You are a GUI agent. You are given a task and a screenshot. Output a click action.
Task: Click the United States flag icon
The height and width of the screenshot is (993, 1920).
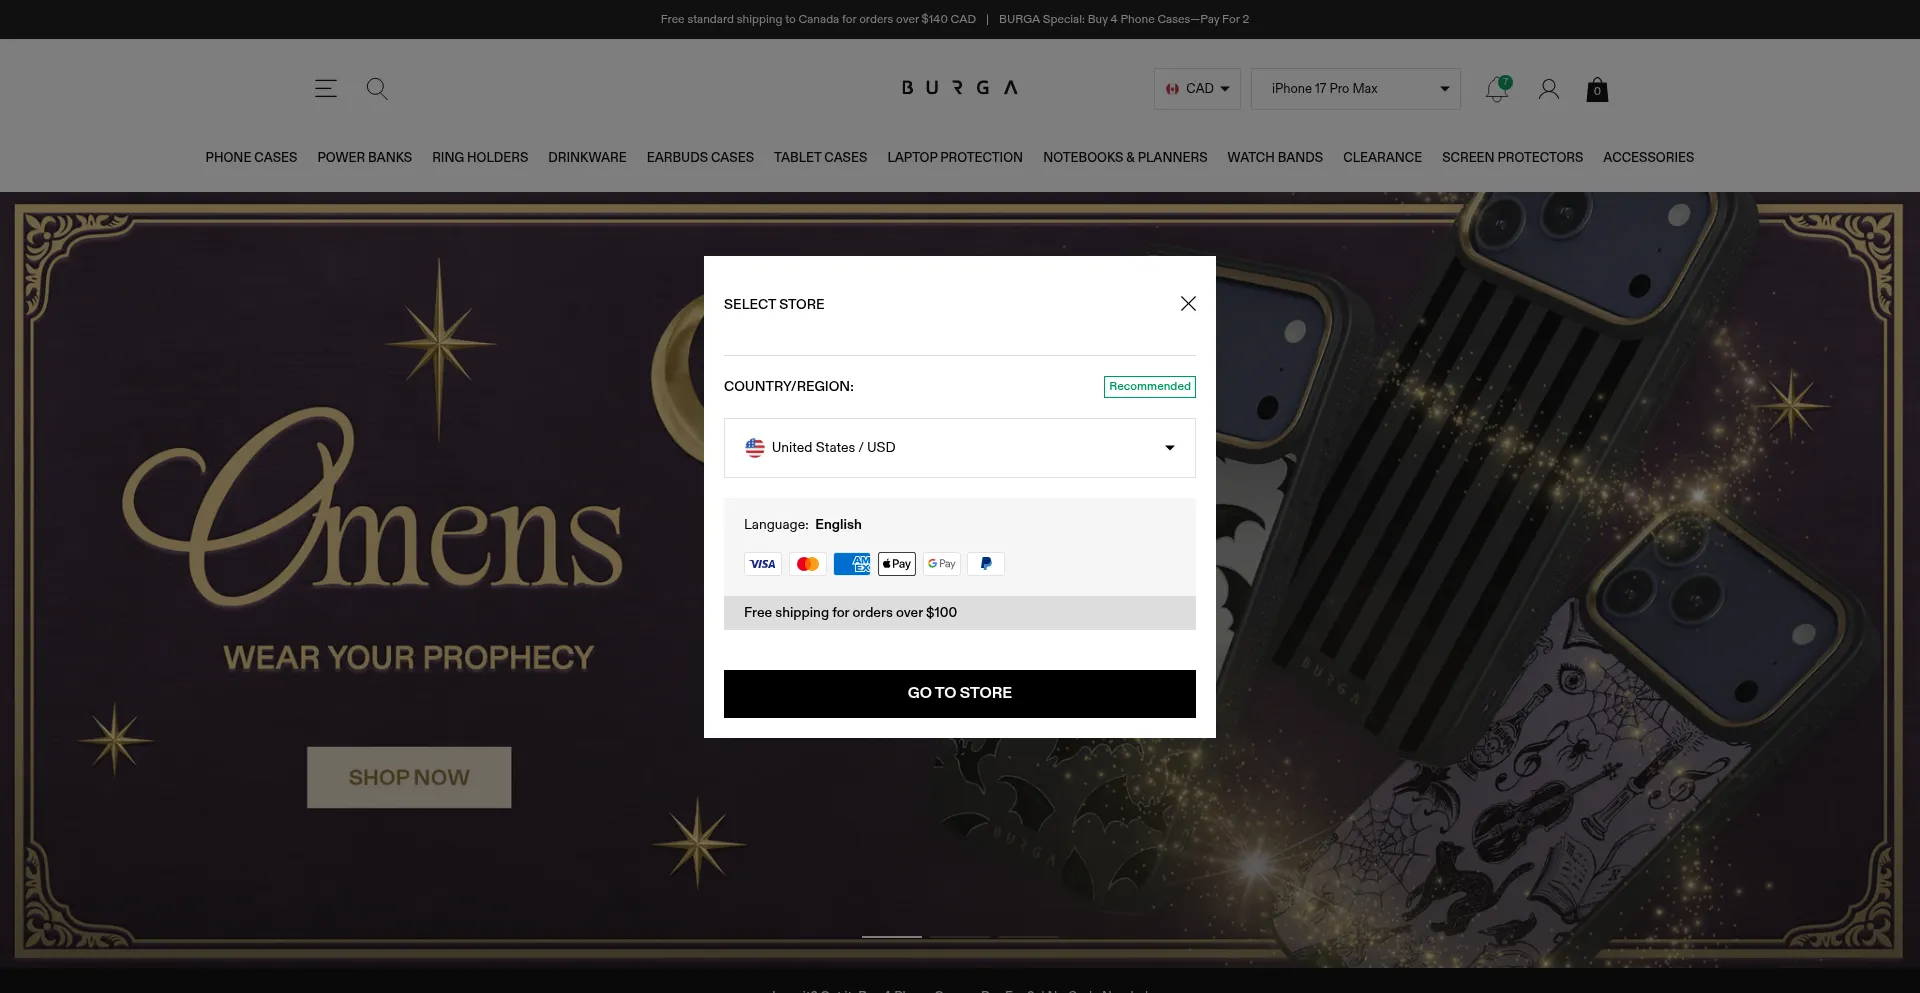[x=755, y=448]
